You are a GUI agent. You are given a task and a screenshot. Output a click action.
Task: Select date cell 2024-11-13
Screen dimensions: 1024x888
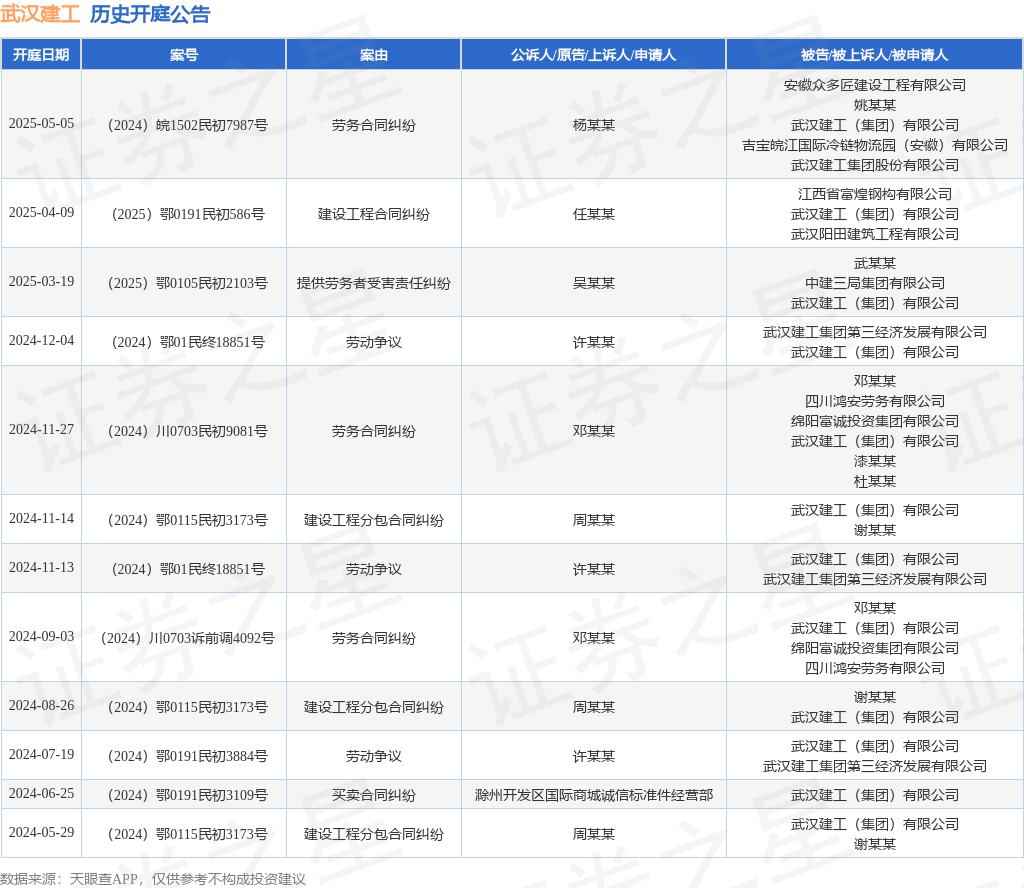click(41, 567)
